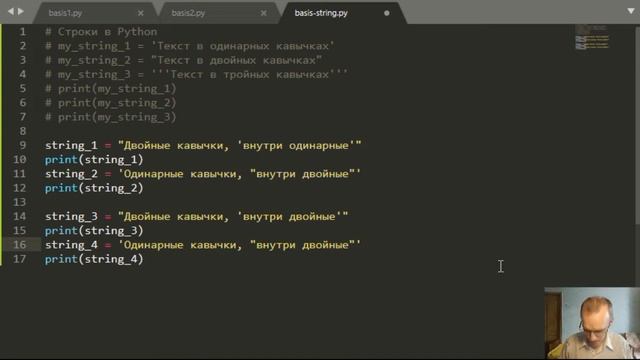Go to previous tab with left arrow
Viewport: 640px width, 360px height.
click(x=10, y=11)
